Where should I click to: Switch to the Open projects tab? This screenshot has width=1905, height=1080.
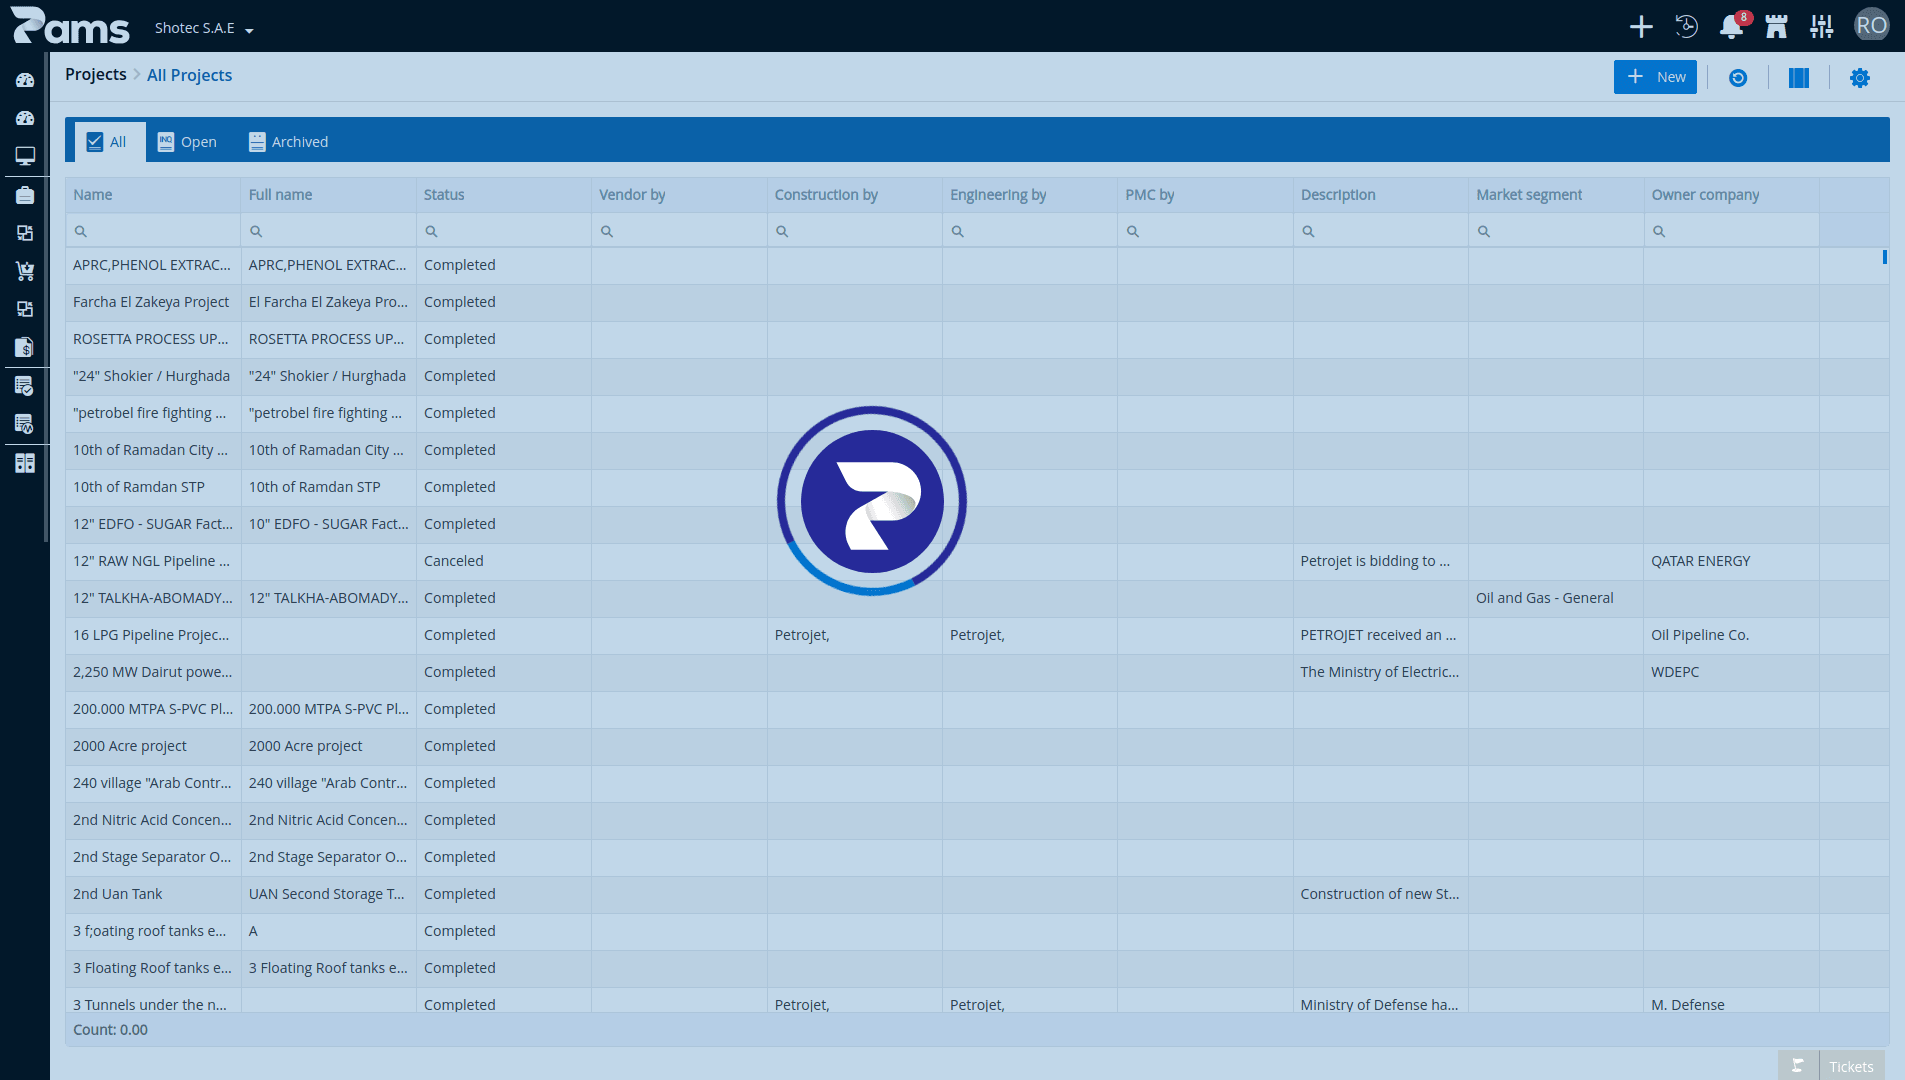187,142
